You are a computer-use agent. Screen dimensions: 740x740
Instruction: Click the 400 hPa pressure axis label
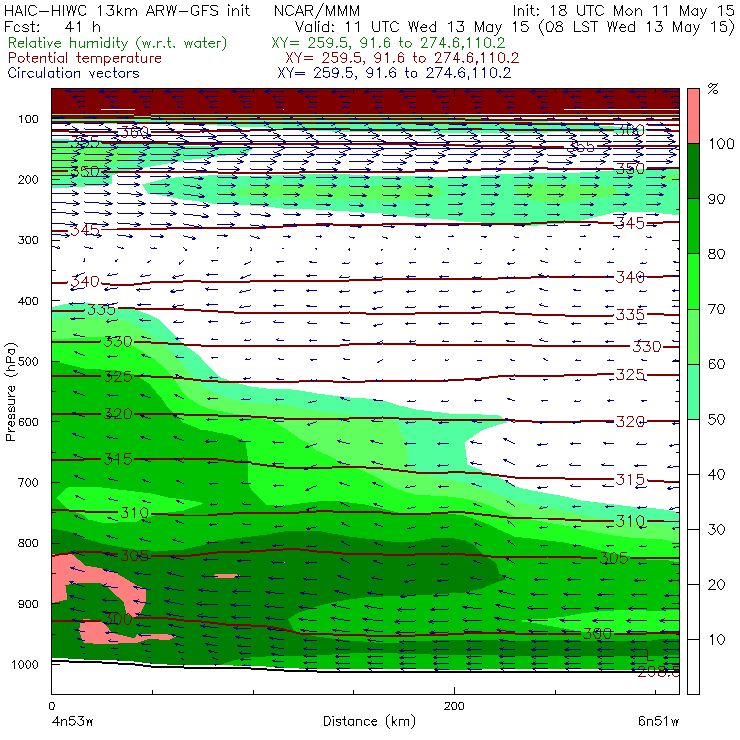[28, 301]
